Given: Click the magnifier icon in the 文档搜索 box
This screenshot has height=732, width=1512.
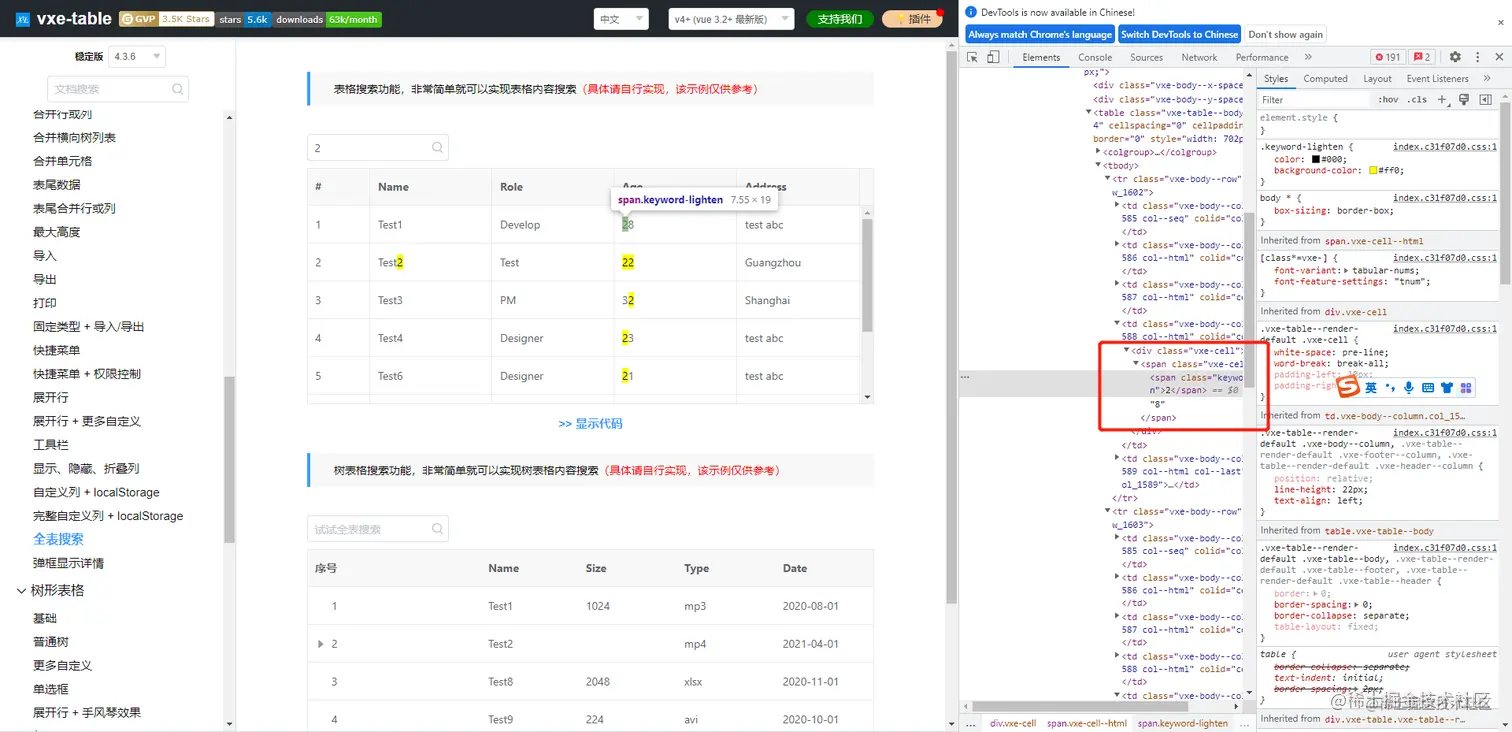Looking at the screenshot, I should pos(177,89).
